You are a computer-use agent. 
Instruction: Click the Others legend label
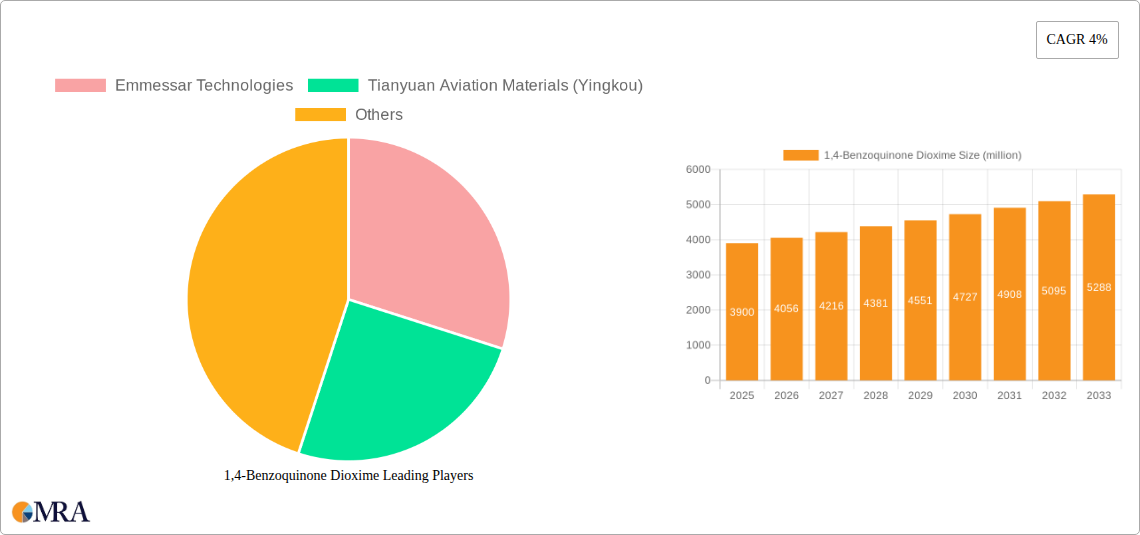pyautogui.click(x=379, y=114)
